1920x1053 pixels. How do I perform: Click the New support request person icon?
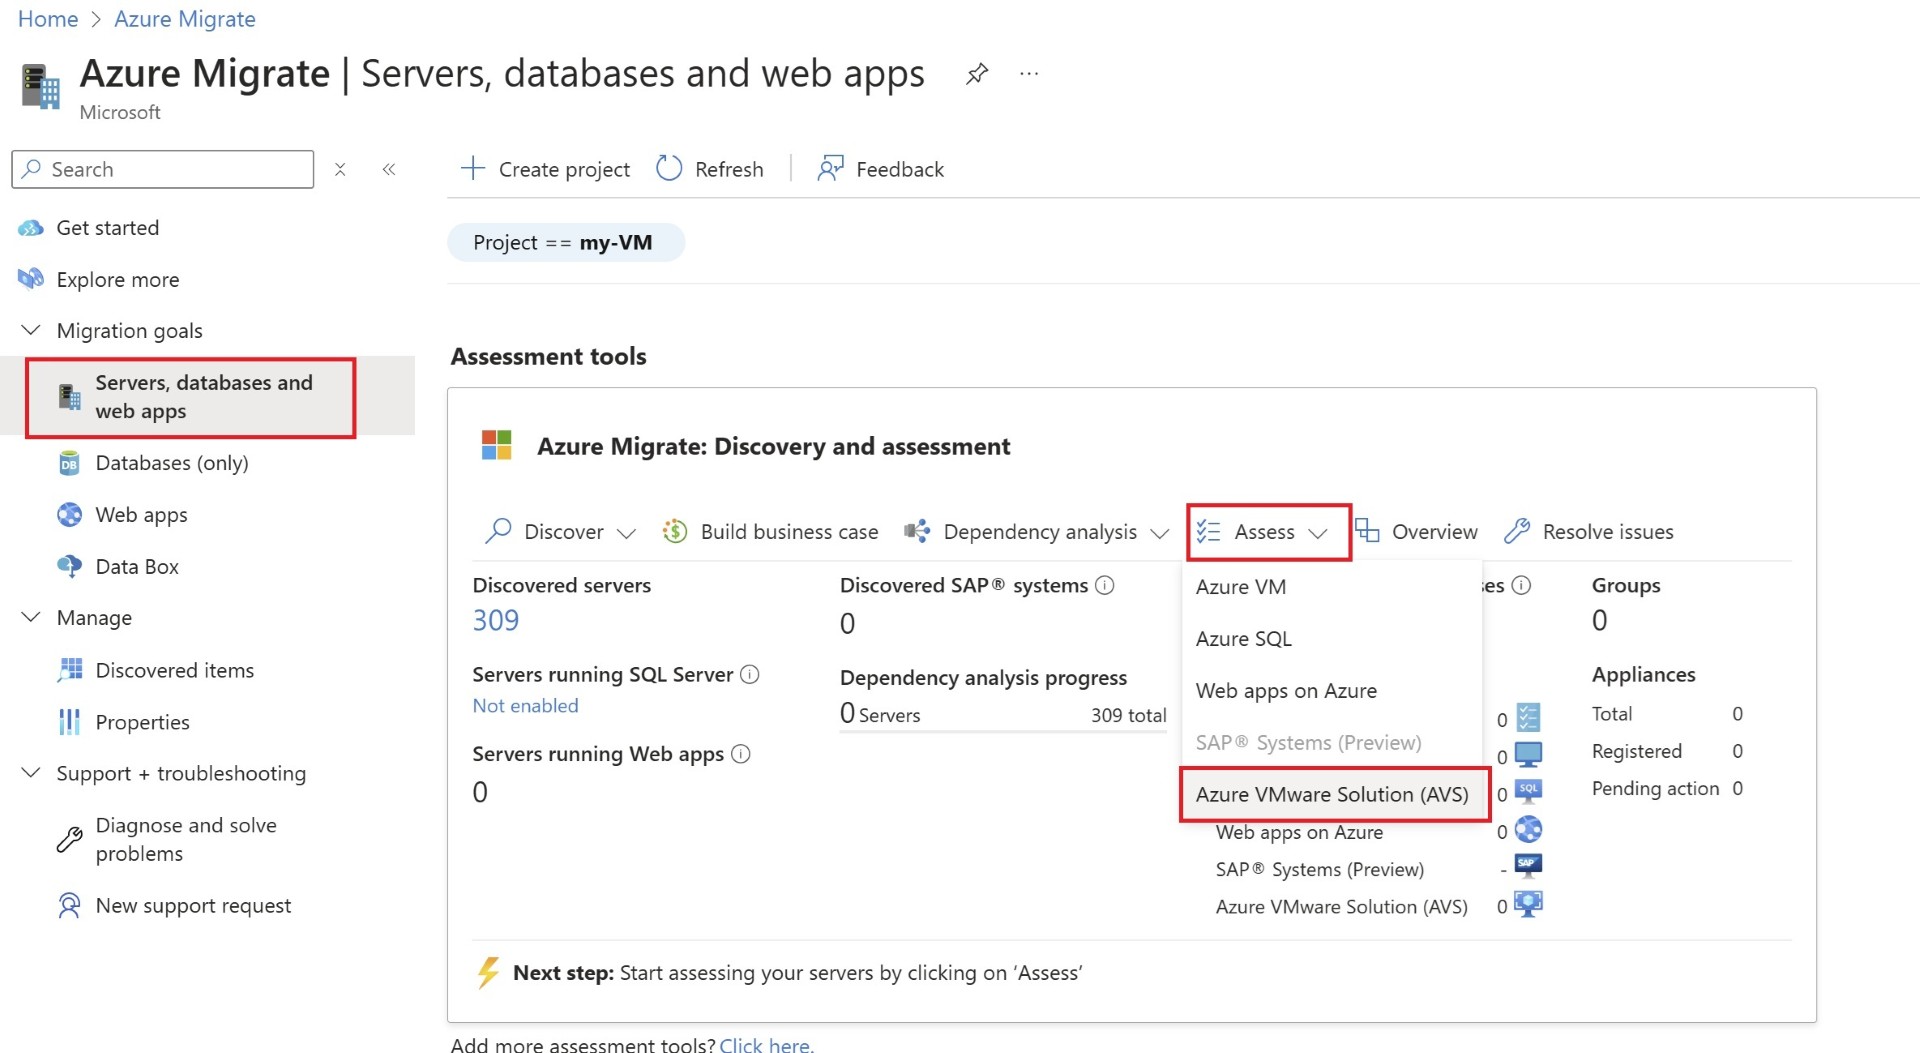[x=69, y=906]
